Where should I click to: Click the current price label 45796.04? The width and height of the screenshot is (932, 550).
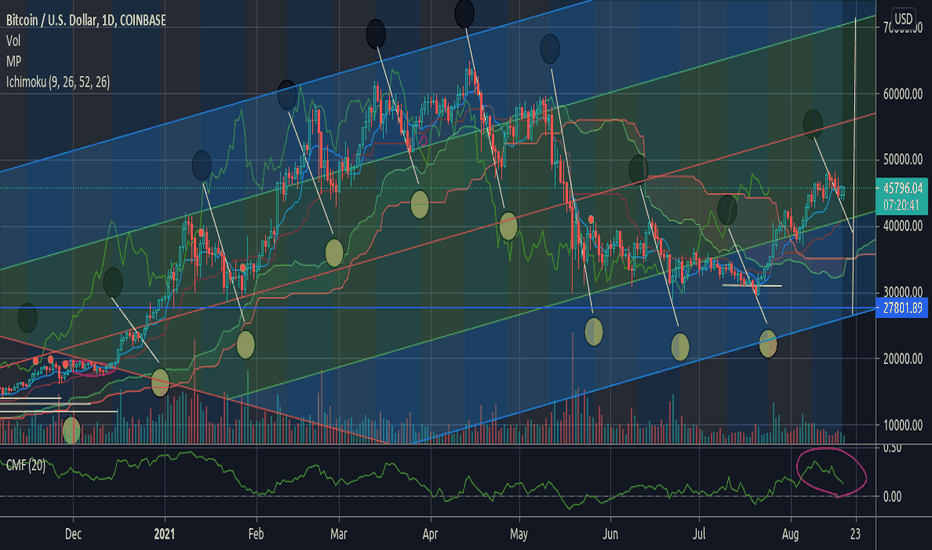(x=902, y=188)
